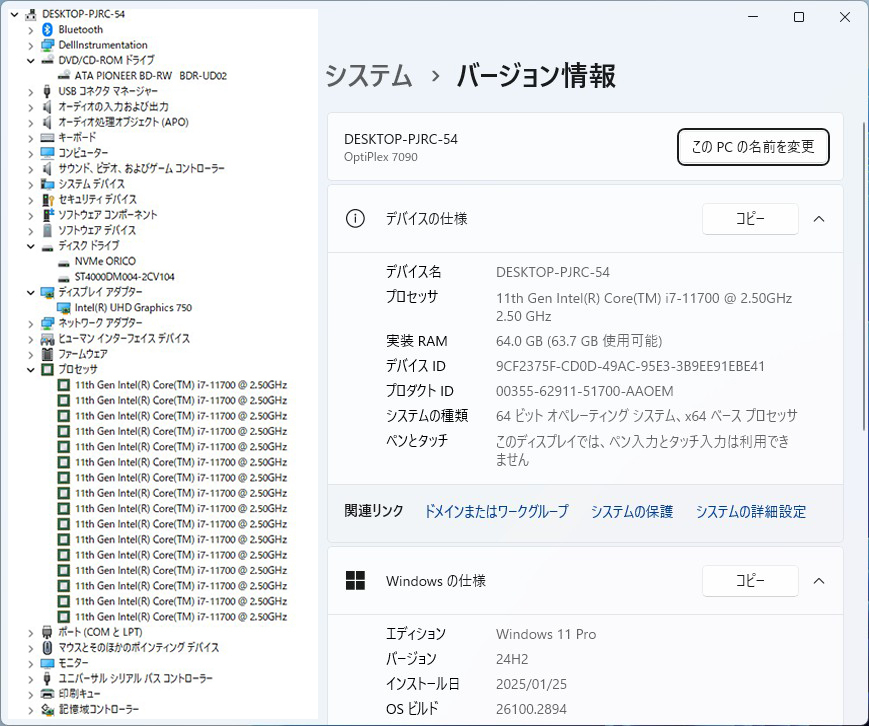This screenshot has width=869, height=726.
Task: Click the キーボード keyboard icon
Action: click(x=48, y=137)
